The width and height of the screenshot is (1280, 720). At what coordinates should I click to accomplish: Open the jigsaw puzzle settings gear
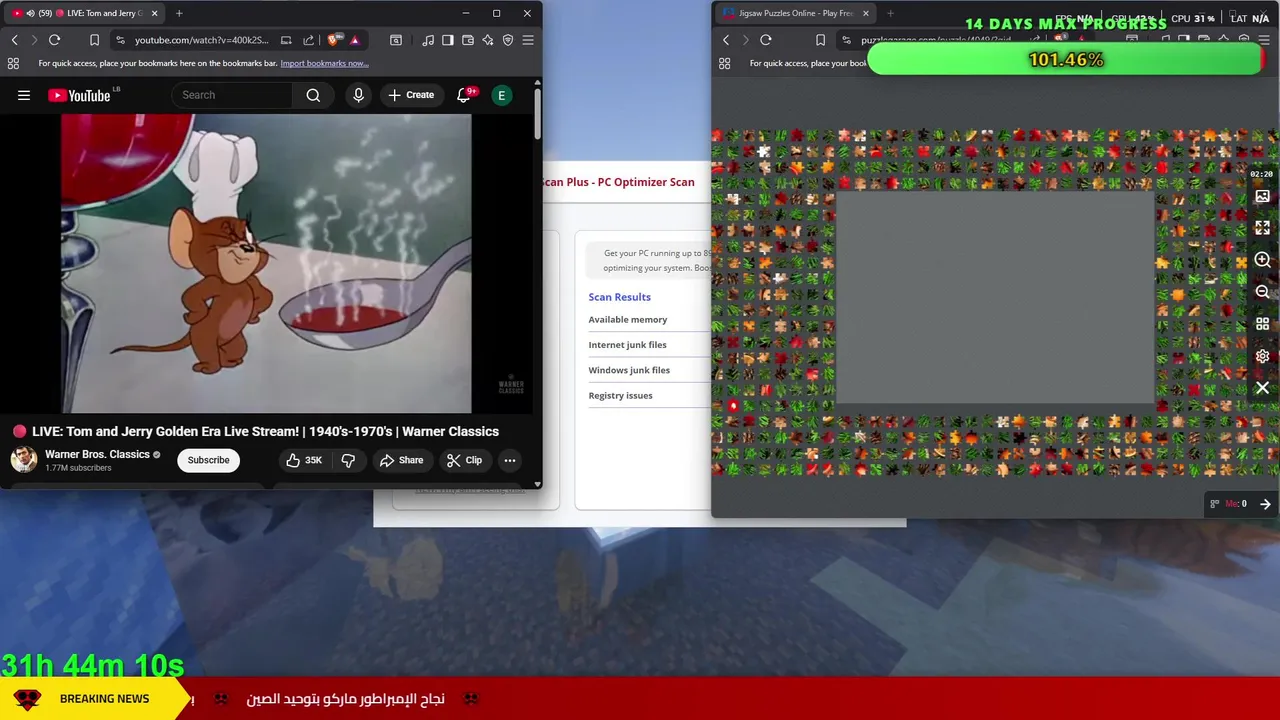[1262, 356]
